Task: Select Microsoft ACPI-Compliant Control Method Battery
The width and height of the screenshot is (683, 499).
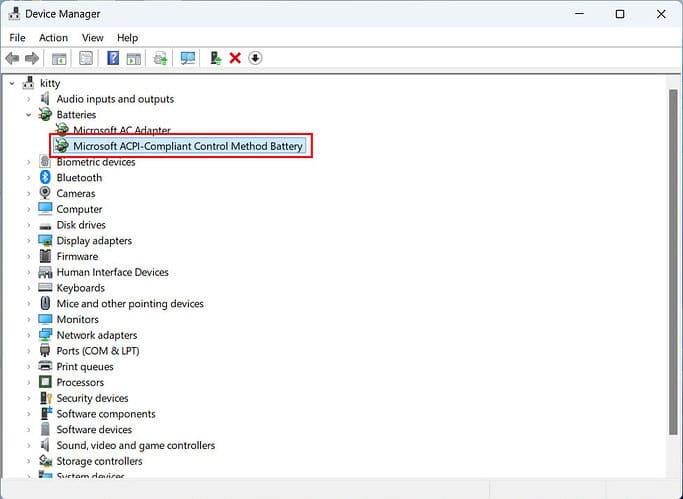Action: (187, 146)
